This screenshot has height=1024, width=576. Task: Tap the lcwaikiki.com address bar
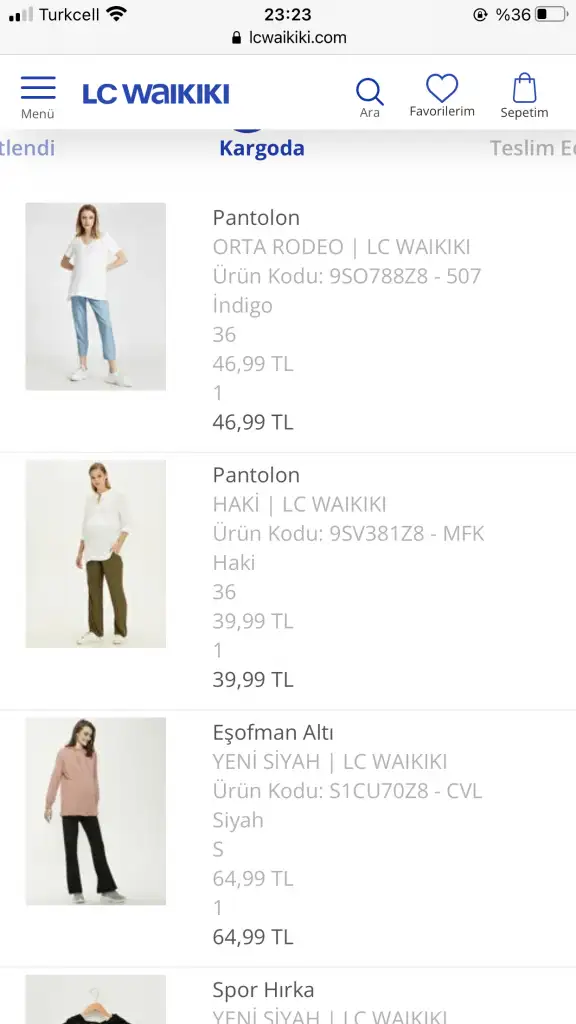click(x=289, y=38)
